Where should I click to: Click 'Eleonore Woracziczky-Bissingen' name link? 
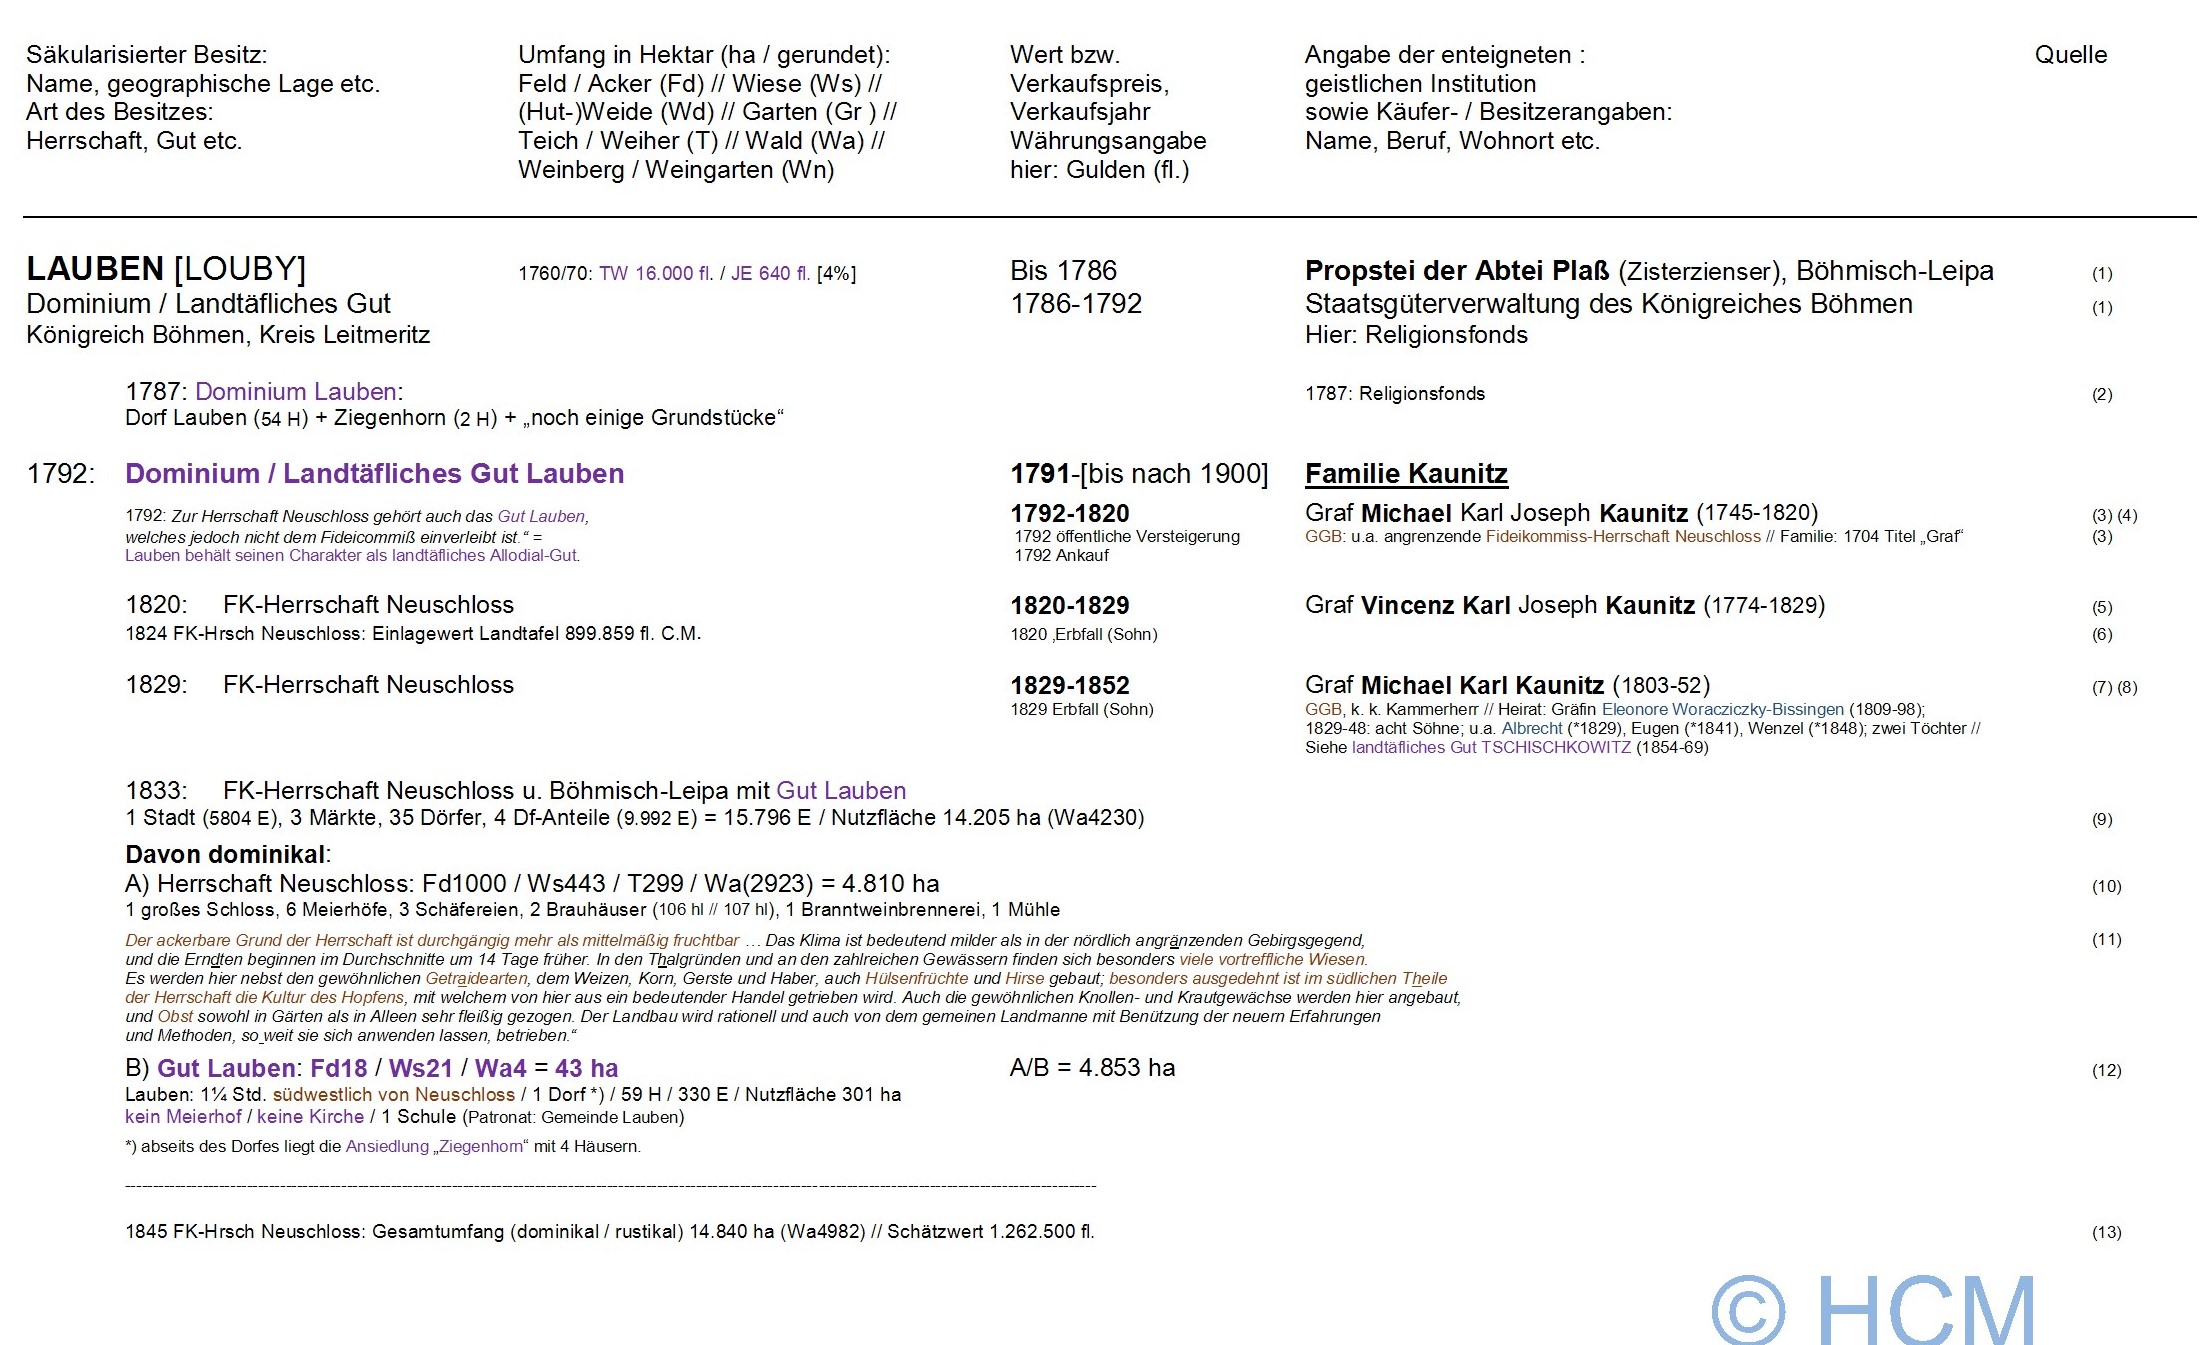tap(1722, 710)
